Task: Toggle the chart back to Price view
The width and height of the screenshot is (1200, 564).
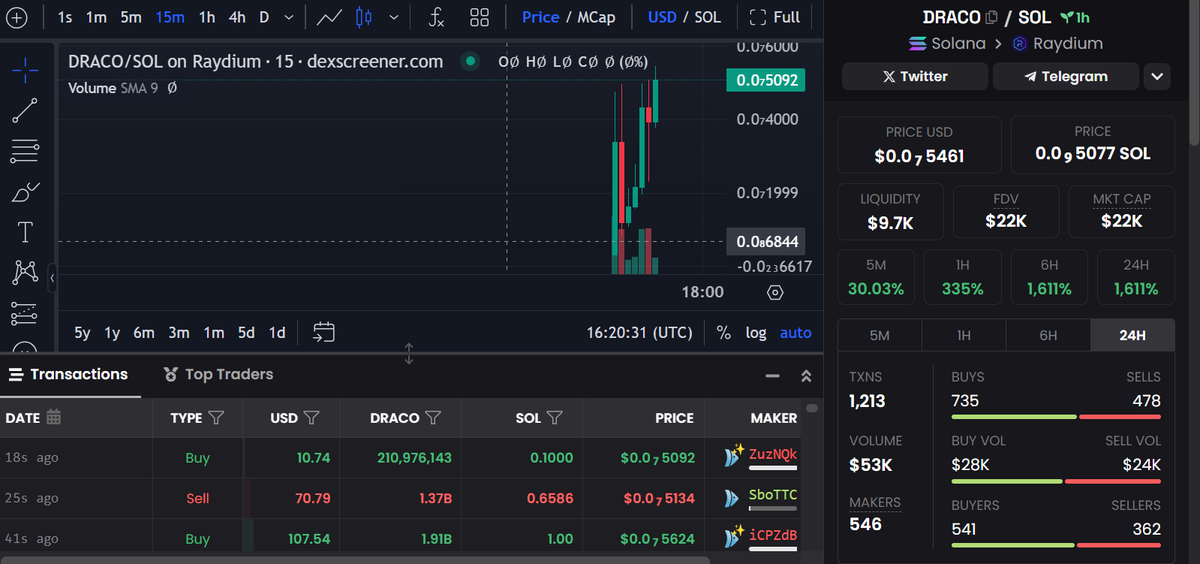Action: pos(541,17)
